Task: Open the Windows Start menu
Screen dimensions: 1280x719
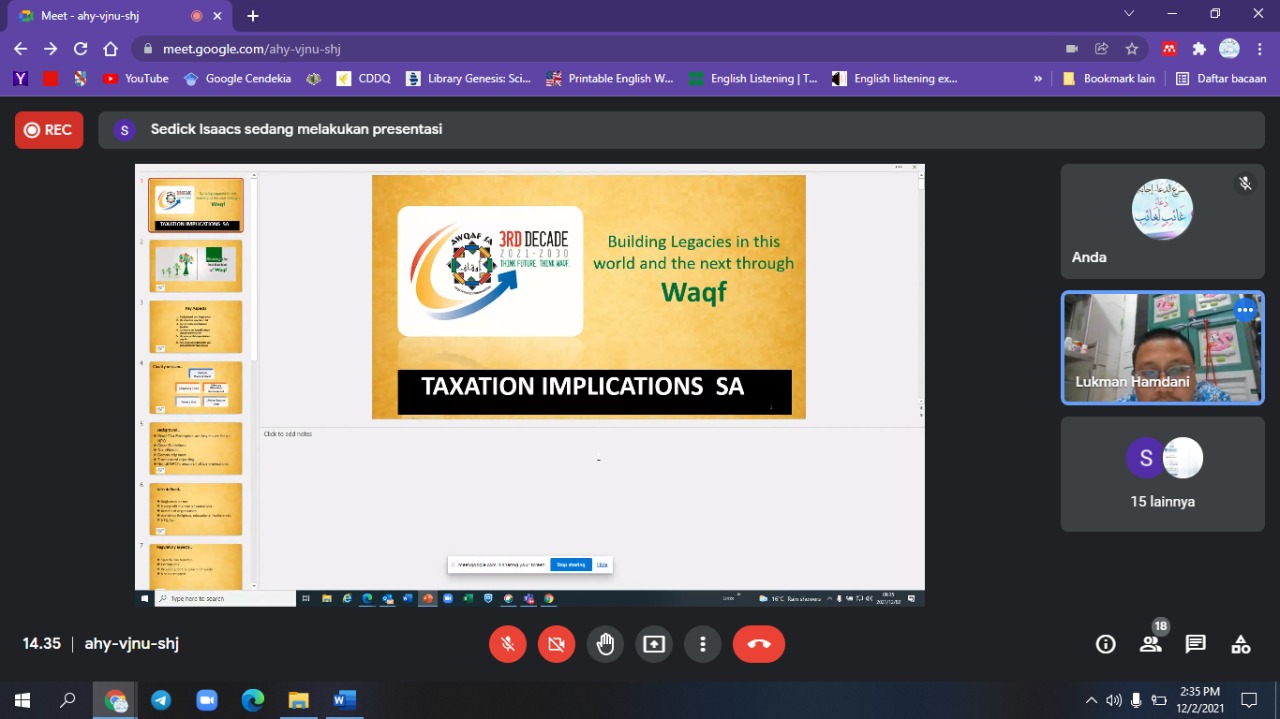Action: 22,700
